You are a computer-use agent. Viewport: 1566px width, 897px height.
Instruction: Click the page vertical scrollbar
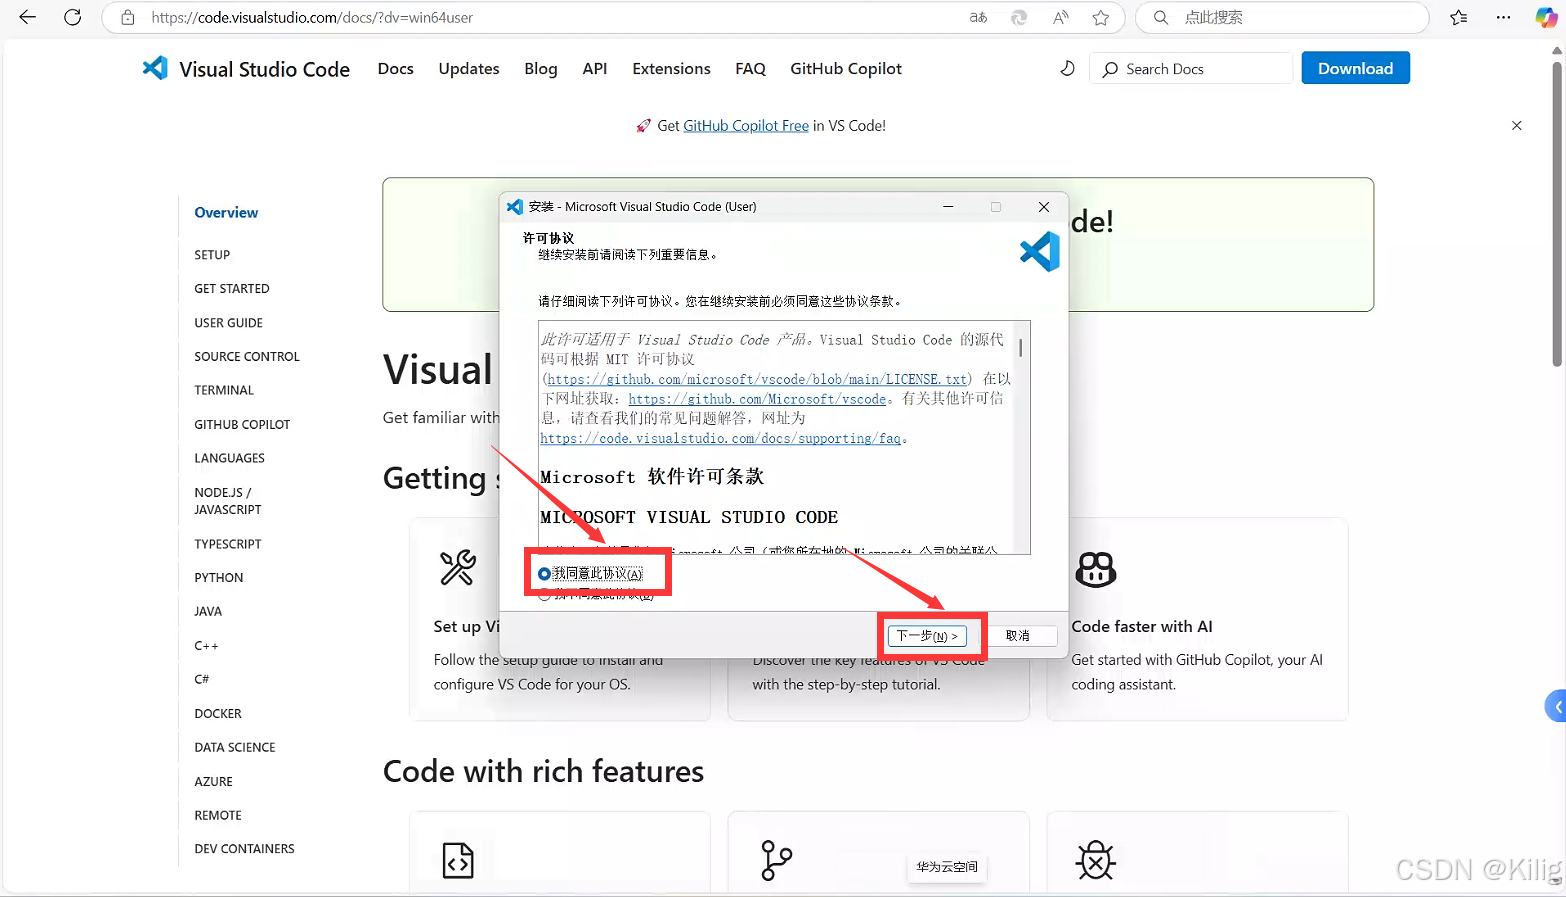pos(1557,212)
